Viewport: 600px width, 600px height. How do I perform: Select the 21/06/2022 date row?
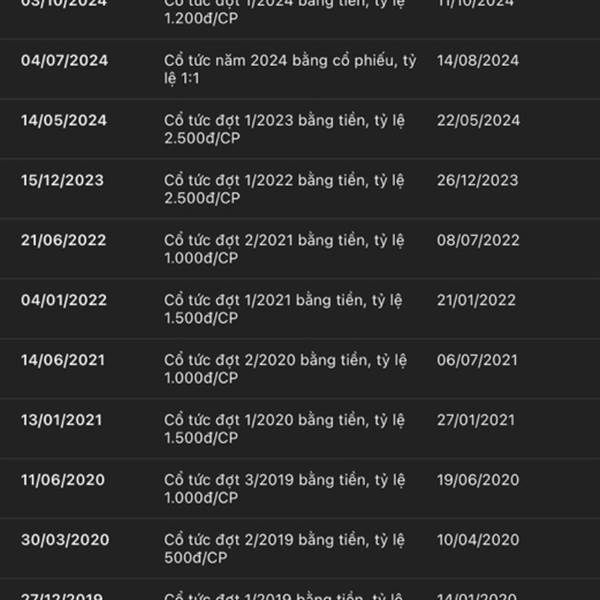[64, 240]
